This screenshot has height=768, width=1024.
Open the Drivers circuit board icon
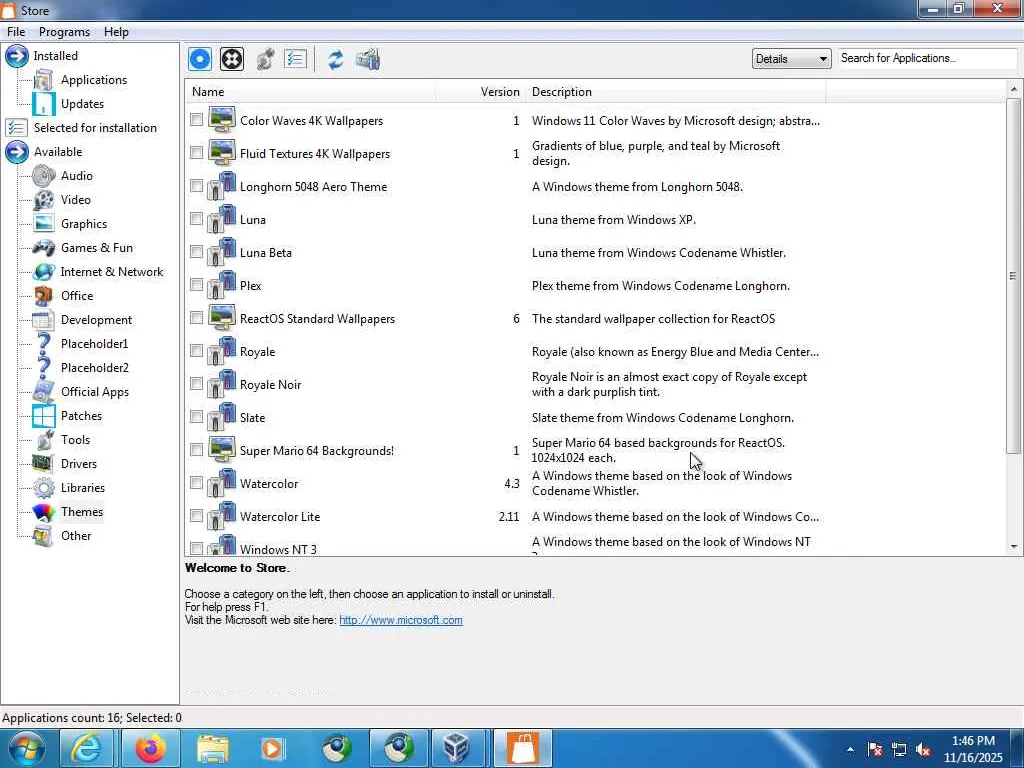pos(44,464)
